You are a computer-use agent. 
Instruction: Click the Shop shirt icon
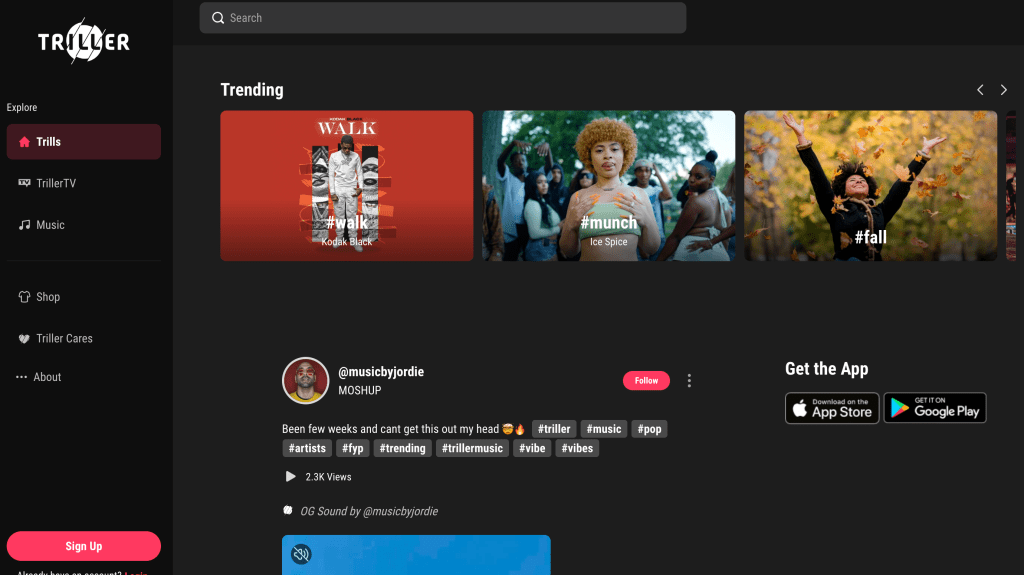[24, 297]
